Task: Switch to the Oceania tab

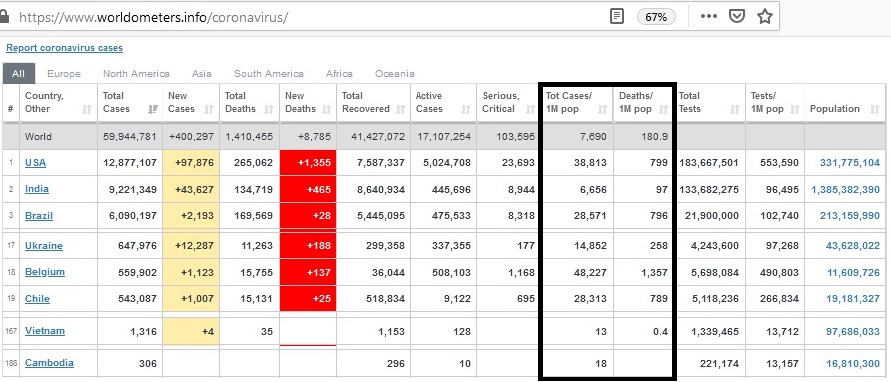Action: coord(394,73)
